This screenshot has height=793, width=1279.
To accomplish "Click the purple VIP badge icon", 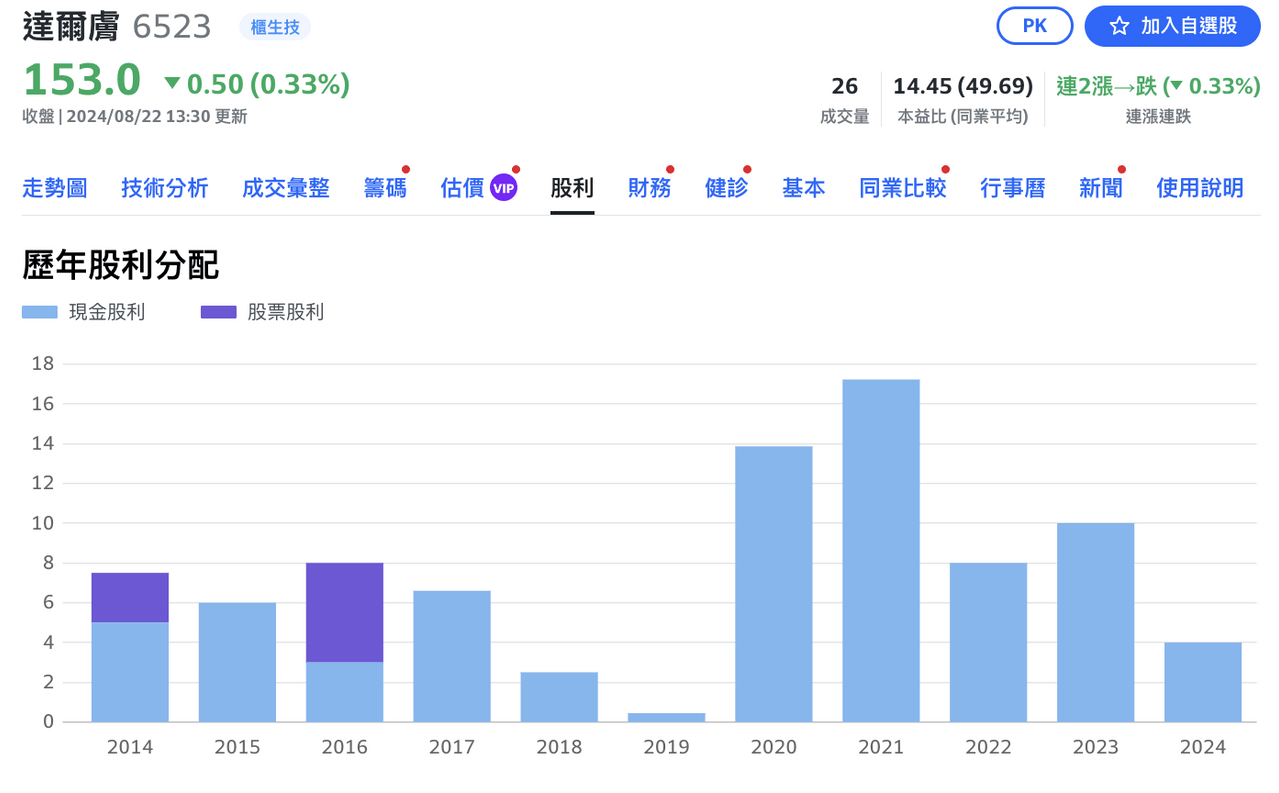I will (x=504, y=187).
